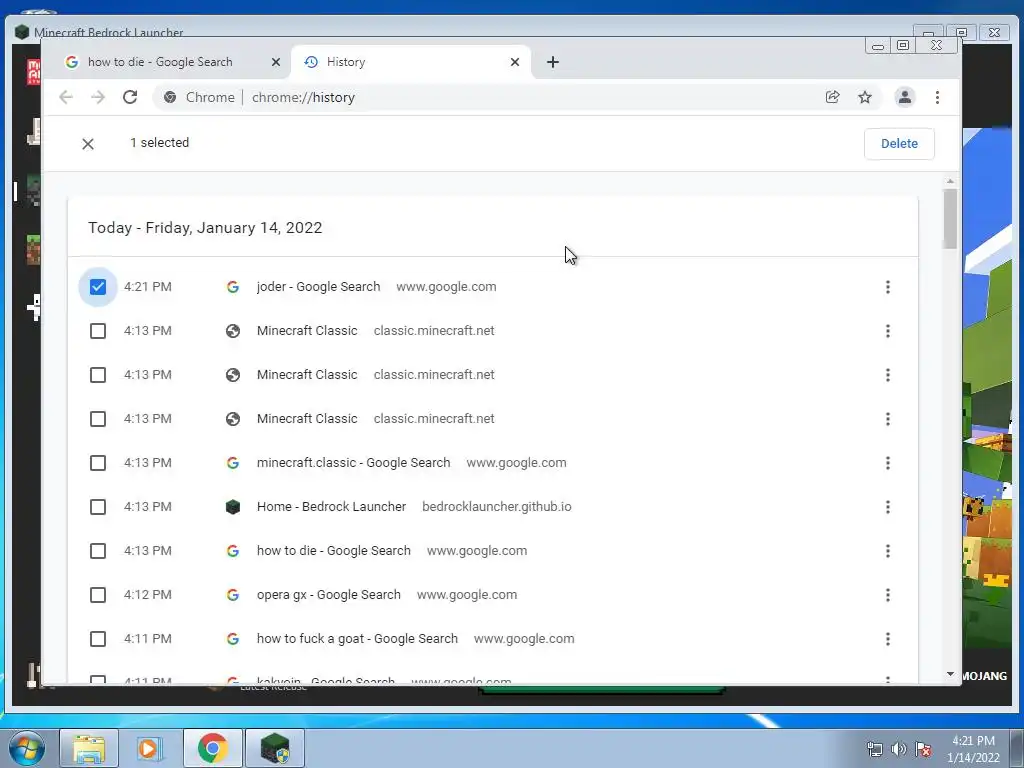The width and height of the screenshot is (1024, 768).
Task: Reload the Chrome history page
Action: [x=130, y=97]
